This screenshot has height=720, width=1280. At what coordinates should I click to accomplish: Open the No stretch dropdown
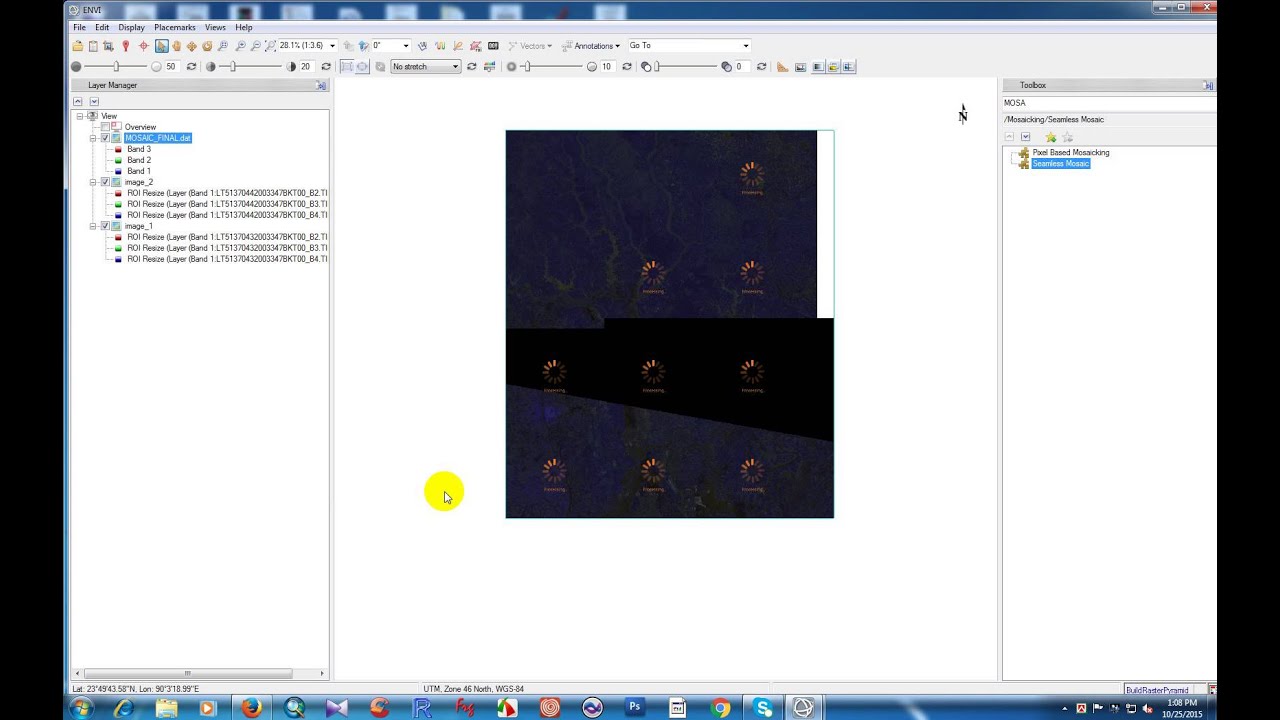425,67
